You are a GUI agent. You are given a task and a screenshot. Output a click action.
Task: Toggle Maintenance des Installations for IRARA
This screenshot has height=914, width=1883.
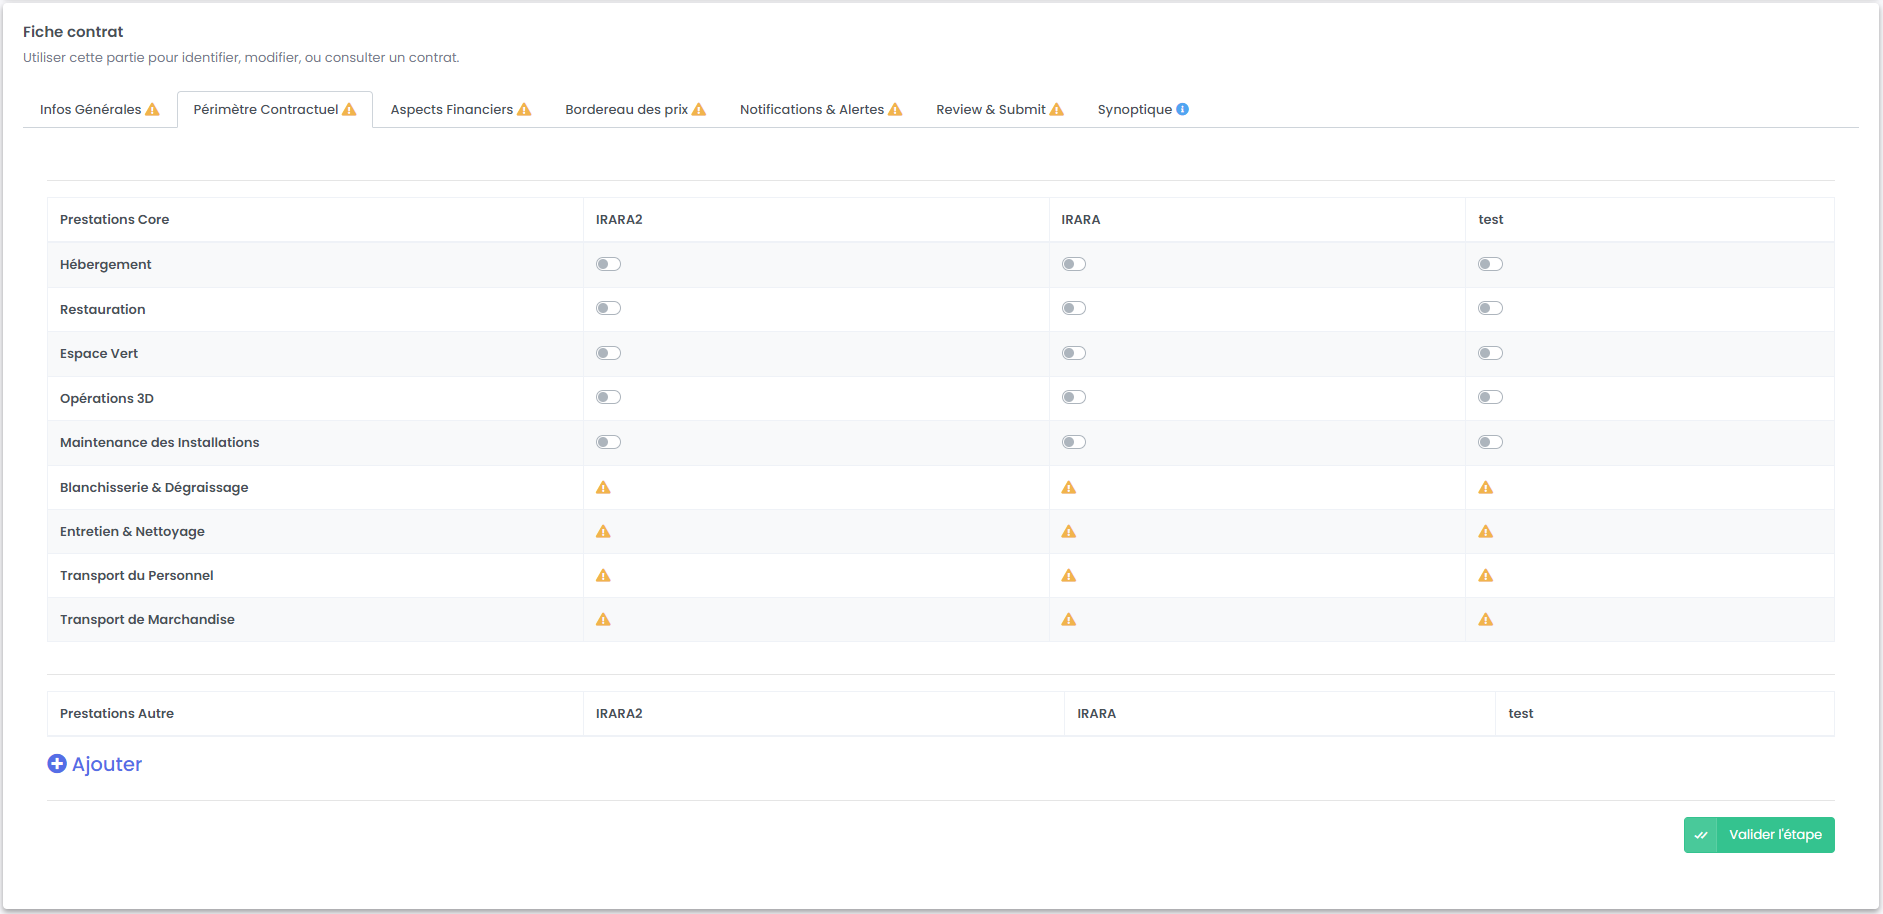coord(1074,442)
